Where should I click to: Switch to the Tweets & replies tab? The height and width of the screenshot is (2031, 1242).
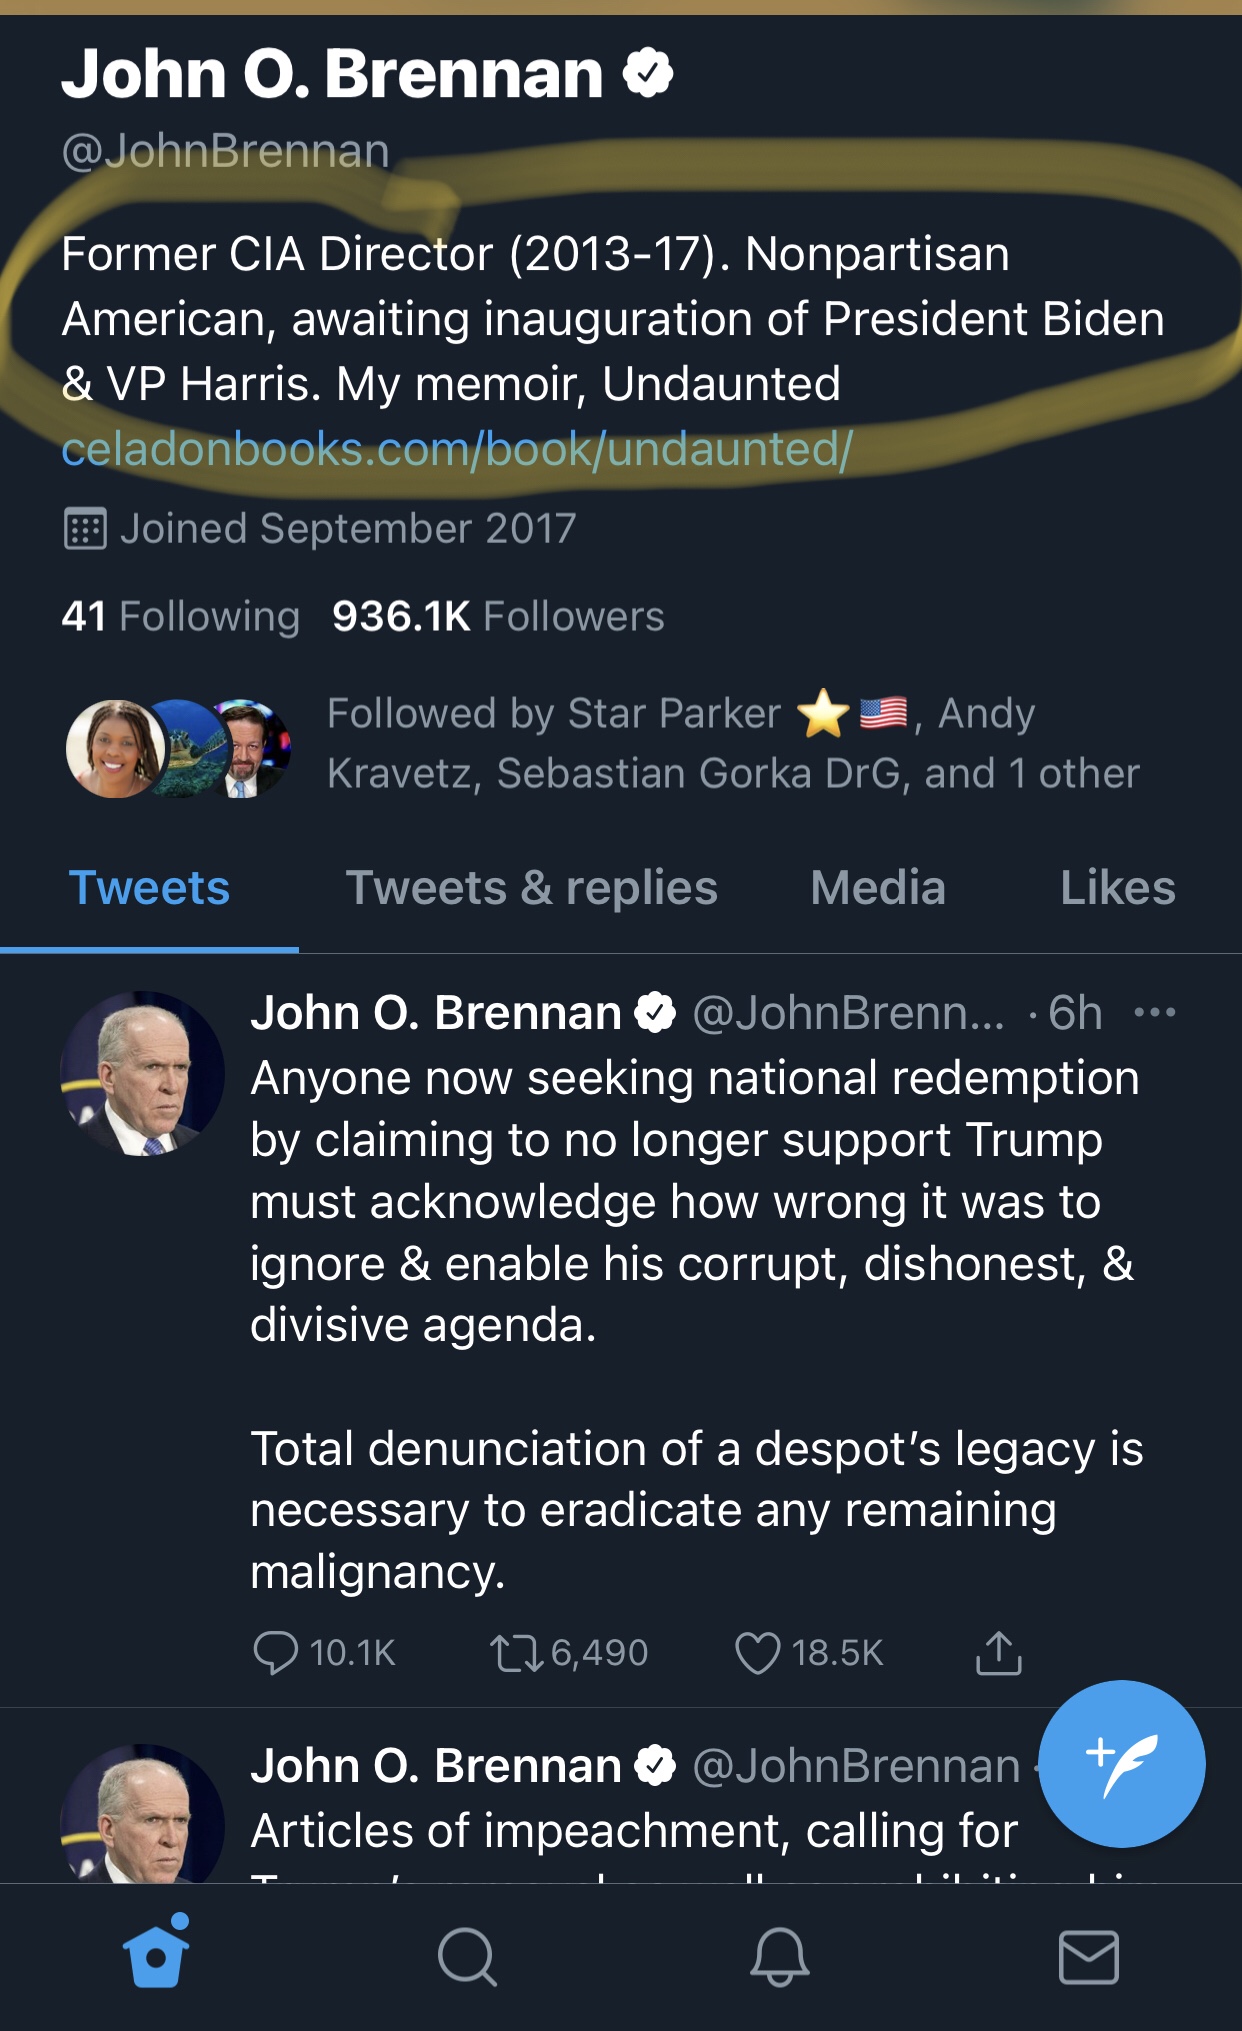(x=531, y=888)
